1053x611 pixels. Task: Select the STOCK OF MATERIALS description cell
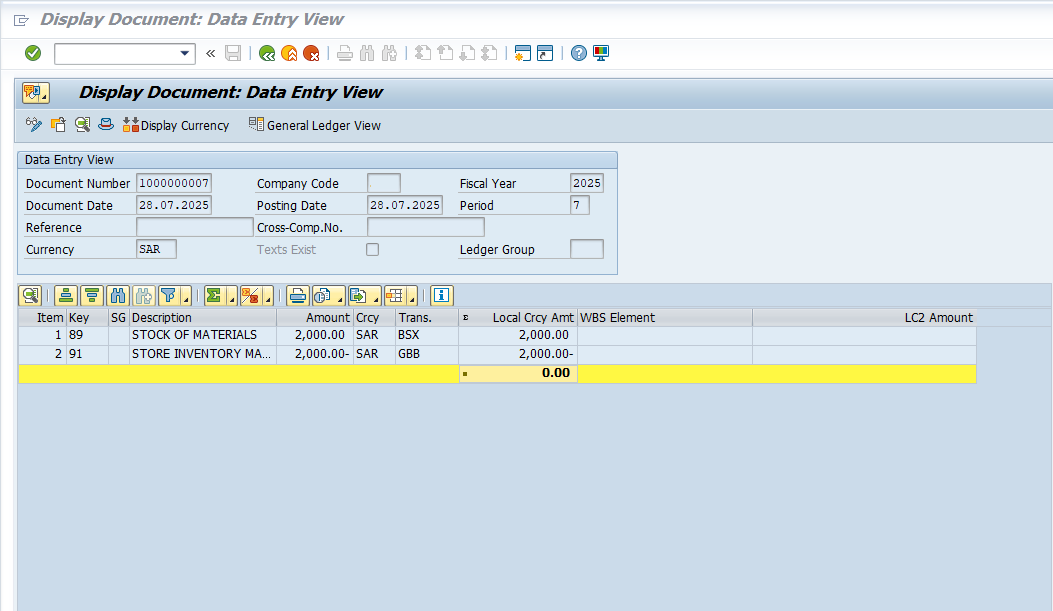coord(202,335)
